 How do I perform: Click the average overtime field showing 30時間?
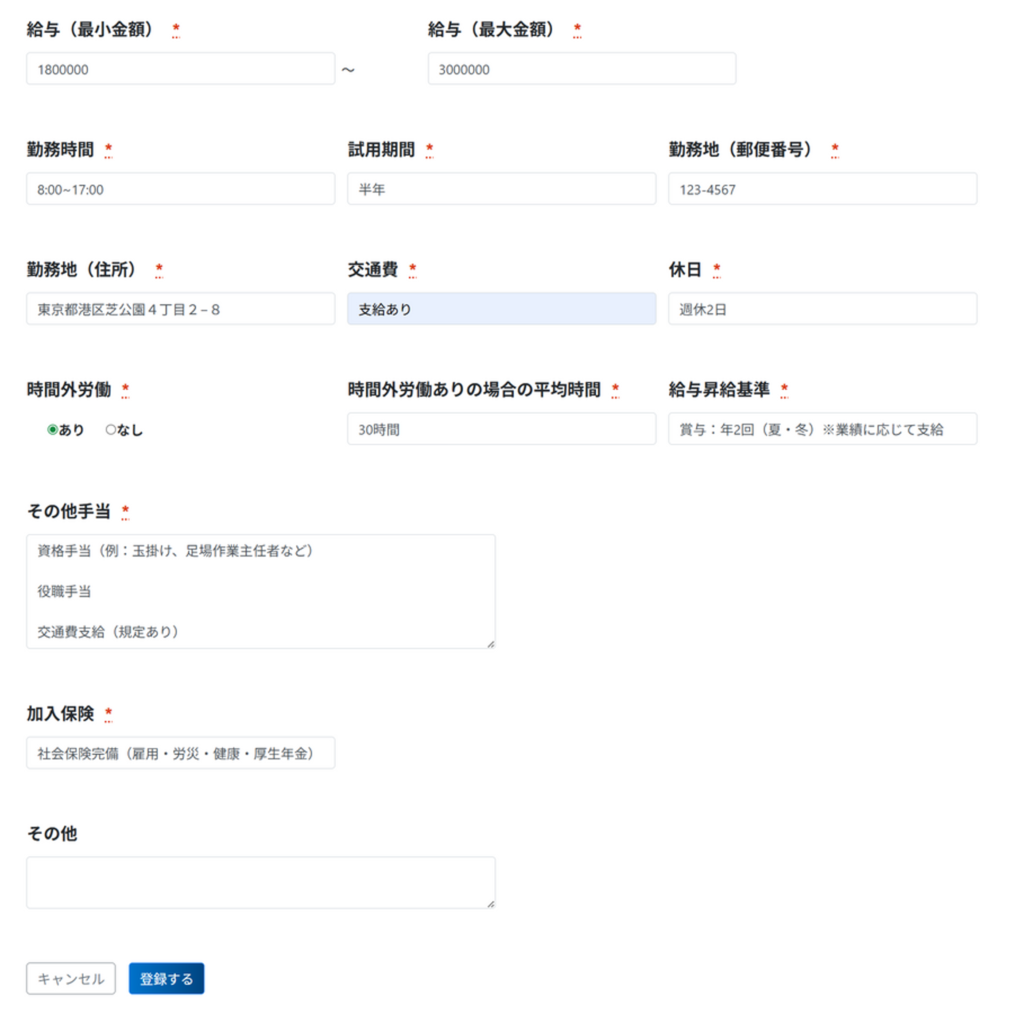(501, 429)
